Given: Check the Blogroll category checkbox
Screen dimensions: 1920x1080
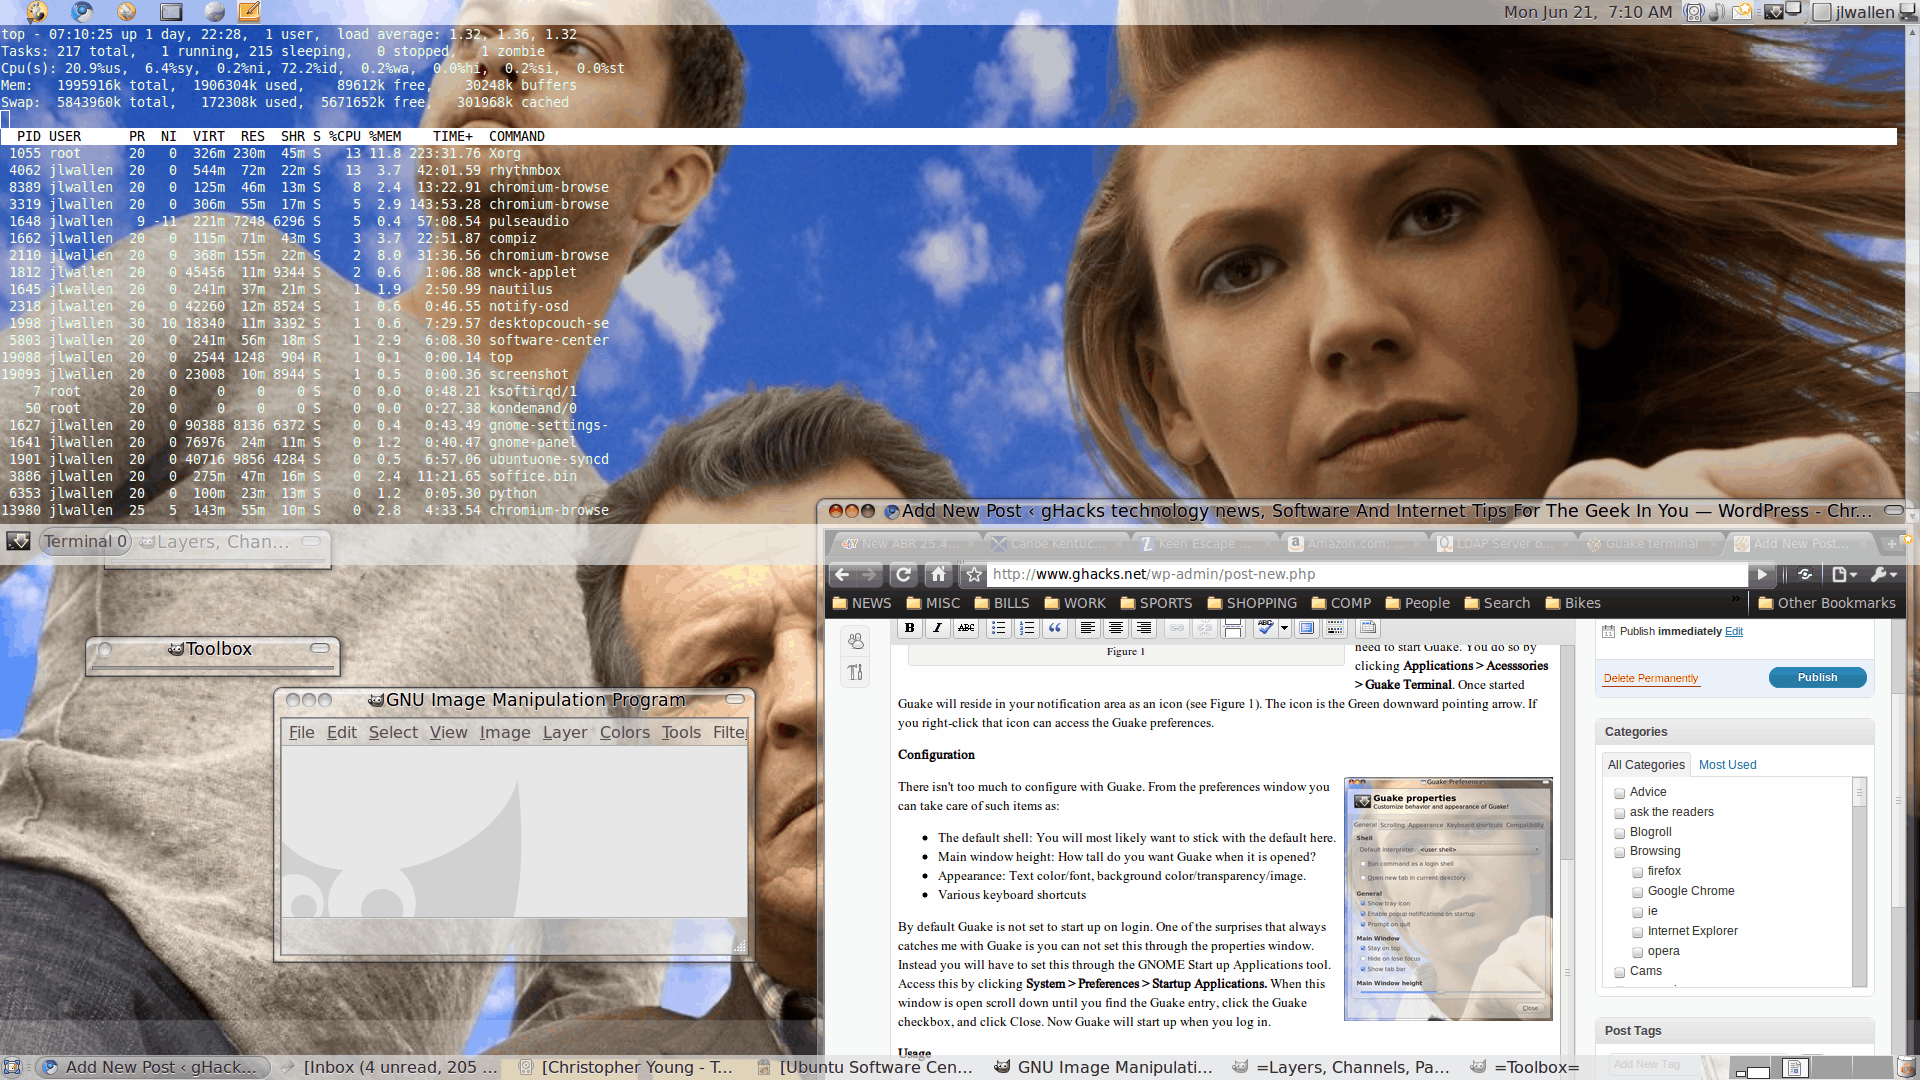Looking at the screenshot, I should pos(1619,833).
